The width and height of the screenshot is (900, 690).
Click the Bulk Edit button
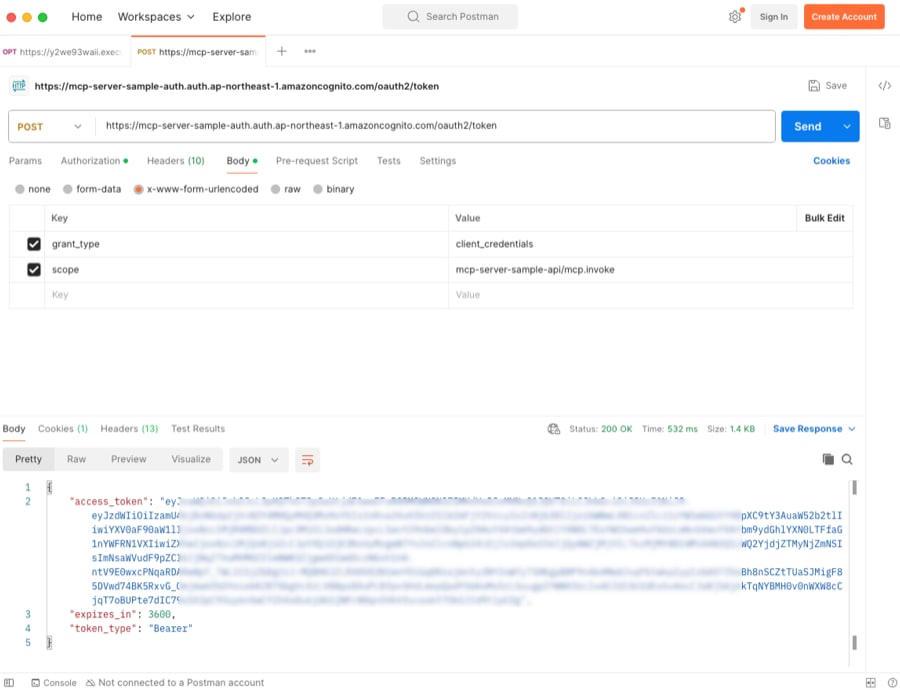point(824,218)
